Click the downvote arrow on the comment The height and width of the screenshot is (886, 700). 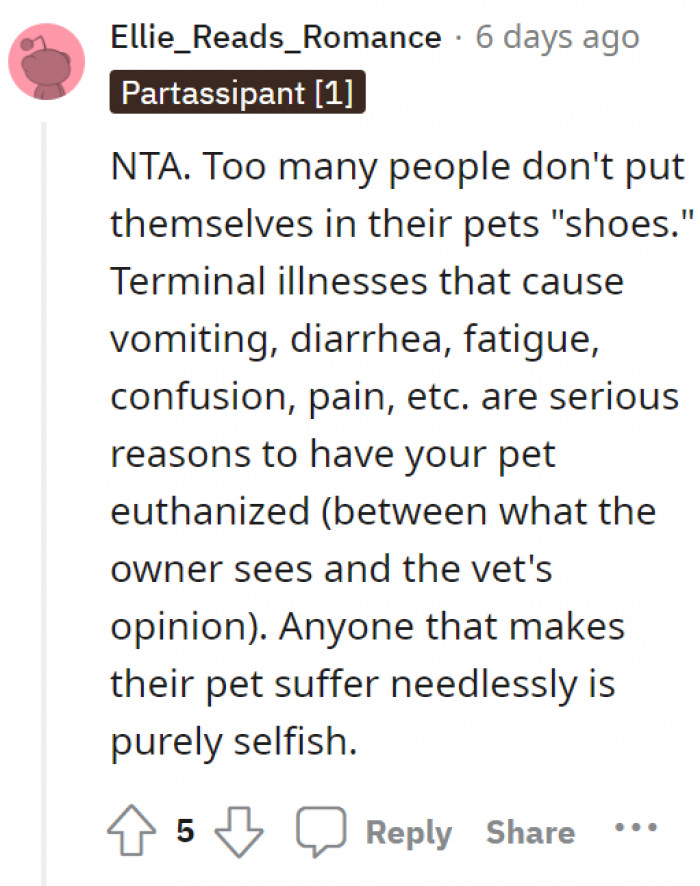[x=238, y=828]
